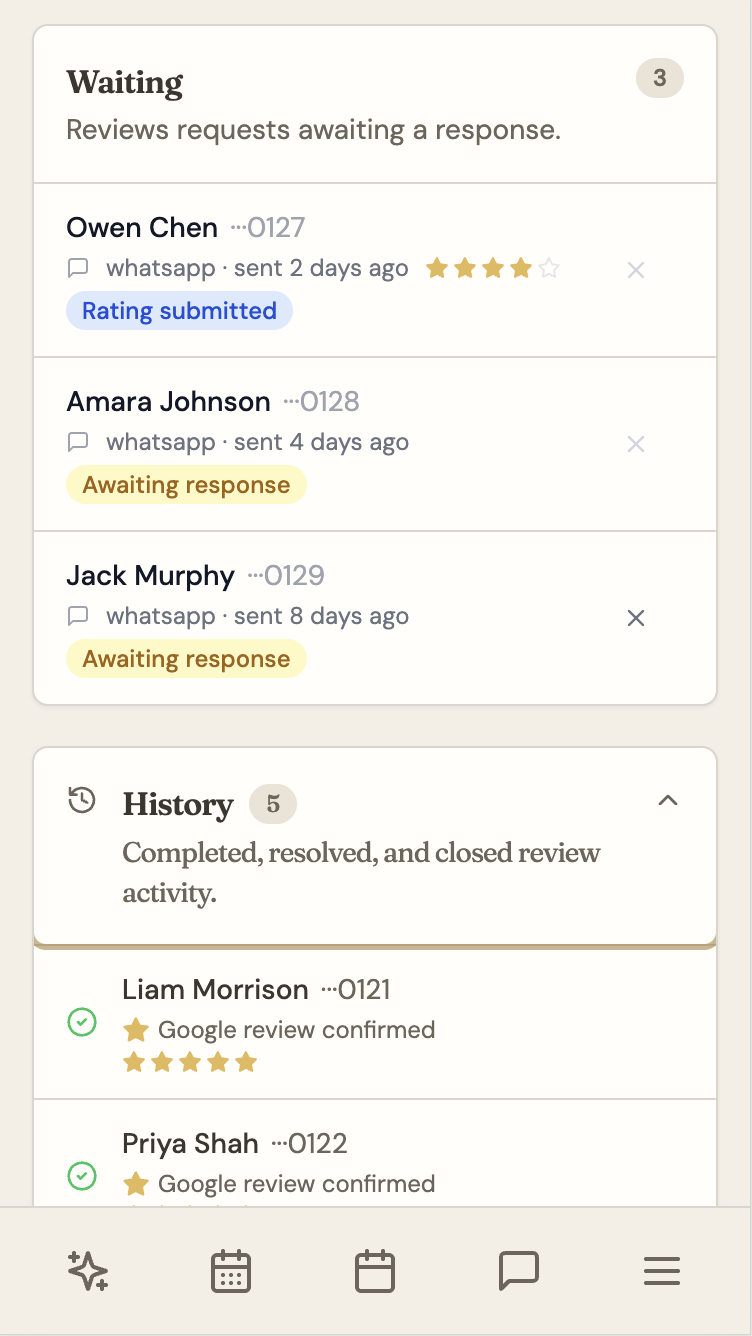Dismiss Owen Chen's review request
The height and width of the screenshot is (1336, 752).
click(x=635, y=270)
